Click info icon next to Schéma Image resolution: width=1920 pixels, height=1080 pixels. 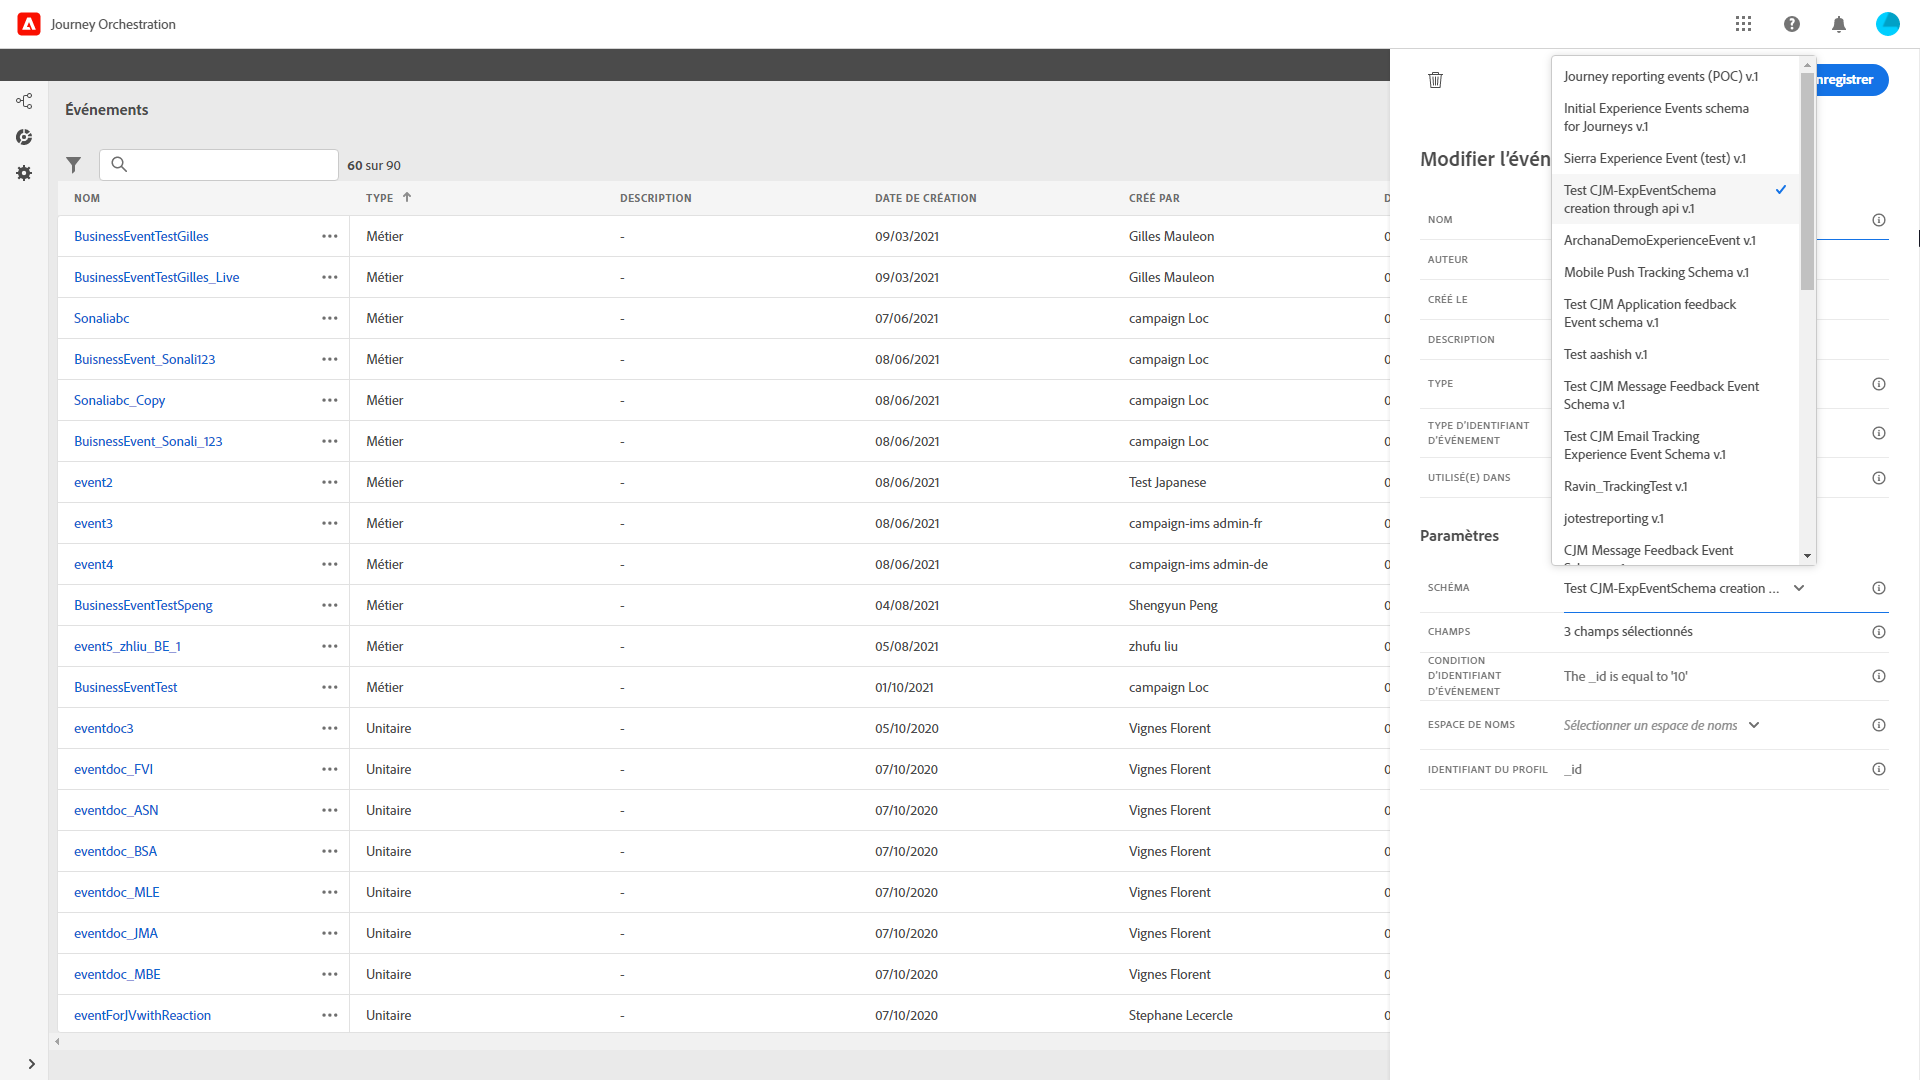(x=1878, y=588)
